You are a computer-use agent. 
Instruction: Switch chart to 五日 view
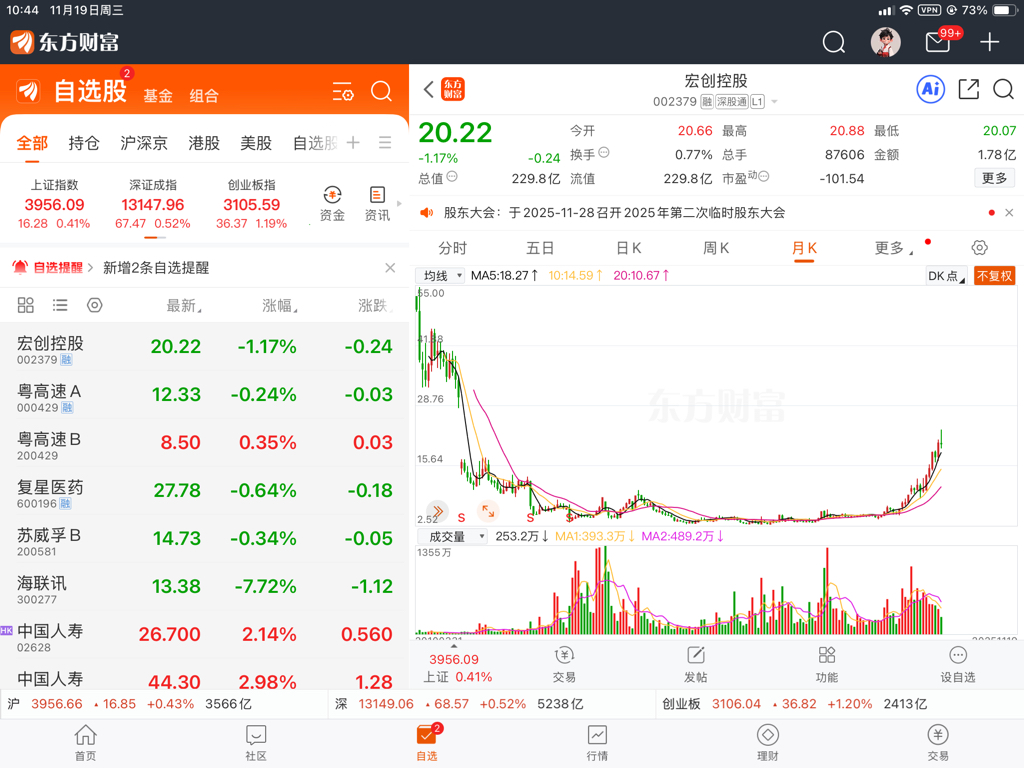(x=540, y=248)
